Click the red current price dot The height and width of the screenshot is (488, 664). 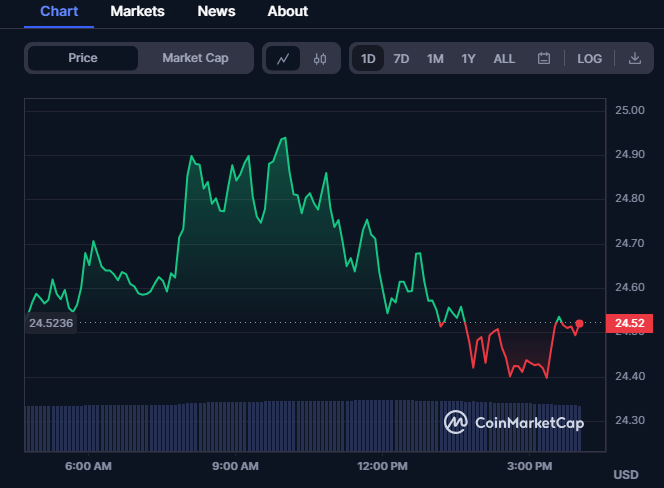(579, 324)
